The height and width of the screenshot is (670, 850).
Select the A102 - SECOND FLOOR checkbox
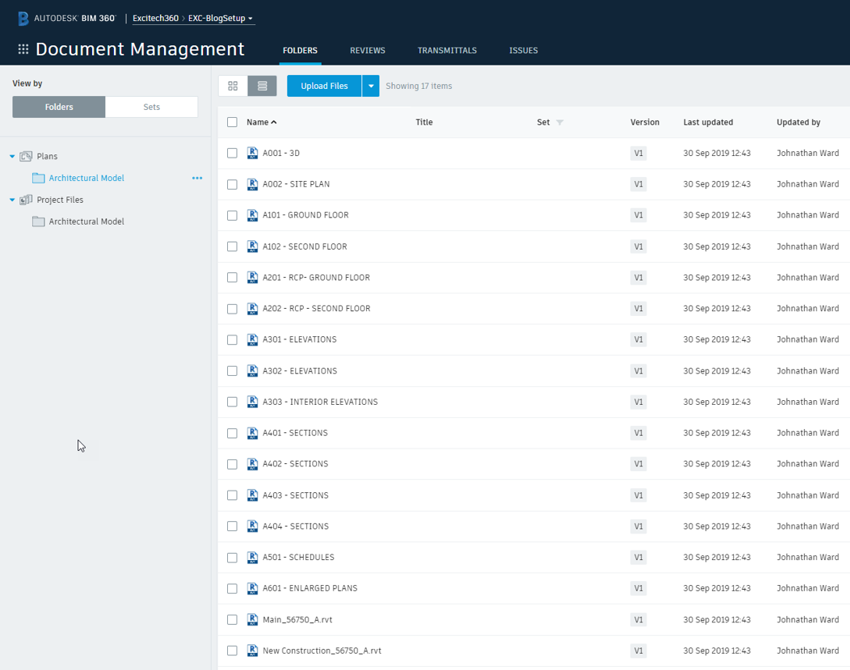coord(232,246)
